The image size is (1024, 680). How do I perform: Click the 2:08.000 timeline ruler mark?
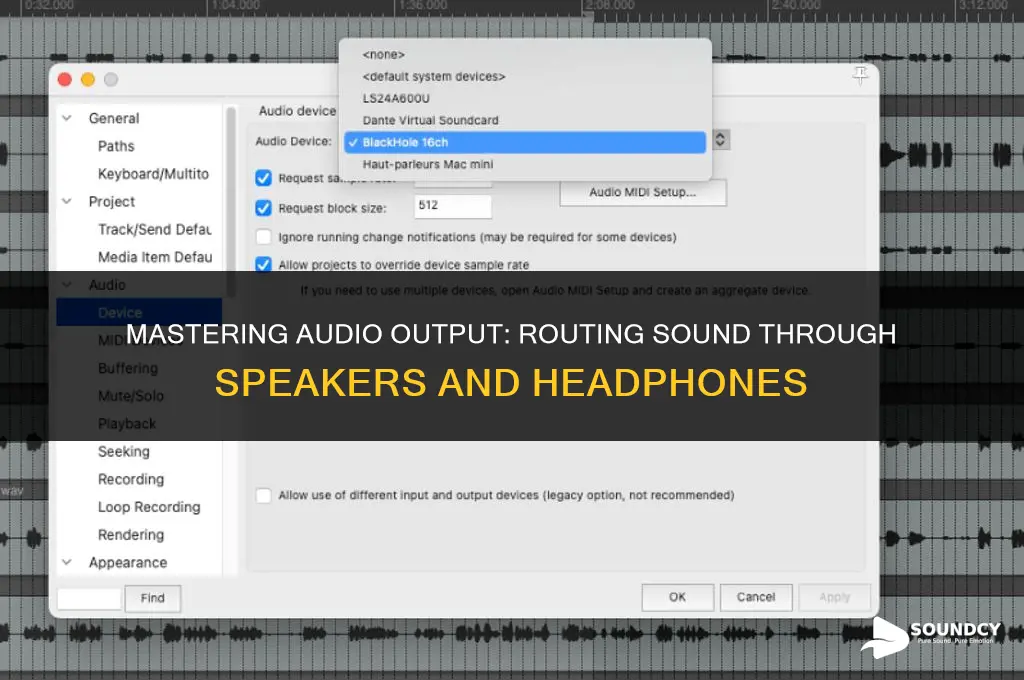point(611,5)
